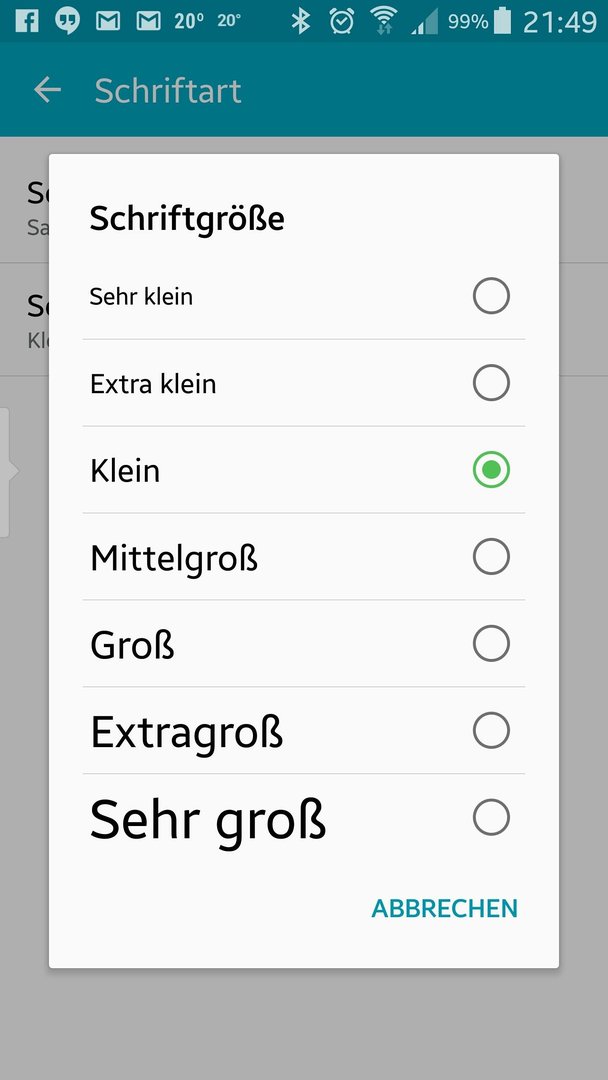608x1080 pixels.
Task: Select the Groß radio button
Action: [491, 643]
